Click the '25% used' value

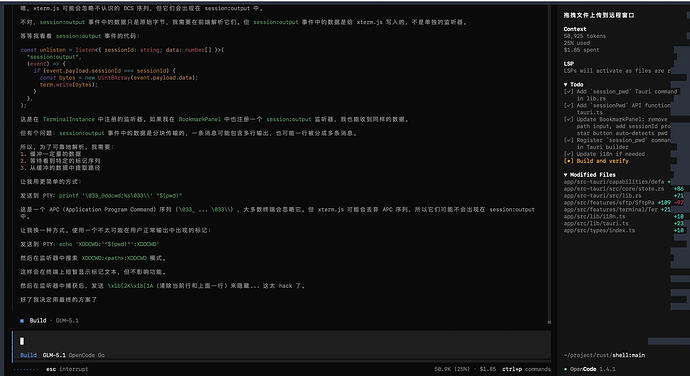[x=576, y=43]
